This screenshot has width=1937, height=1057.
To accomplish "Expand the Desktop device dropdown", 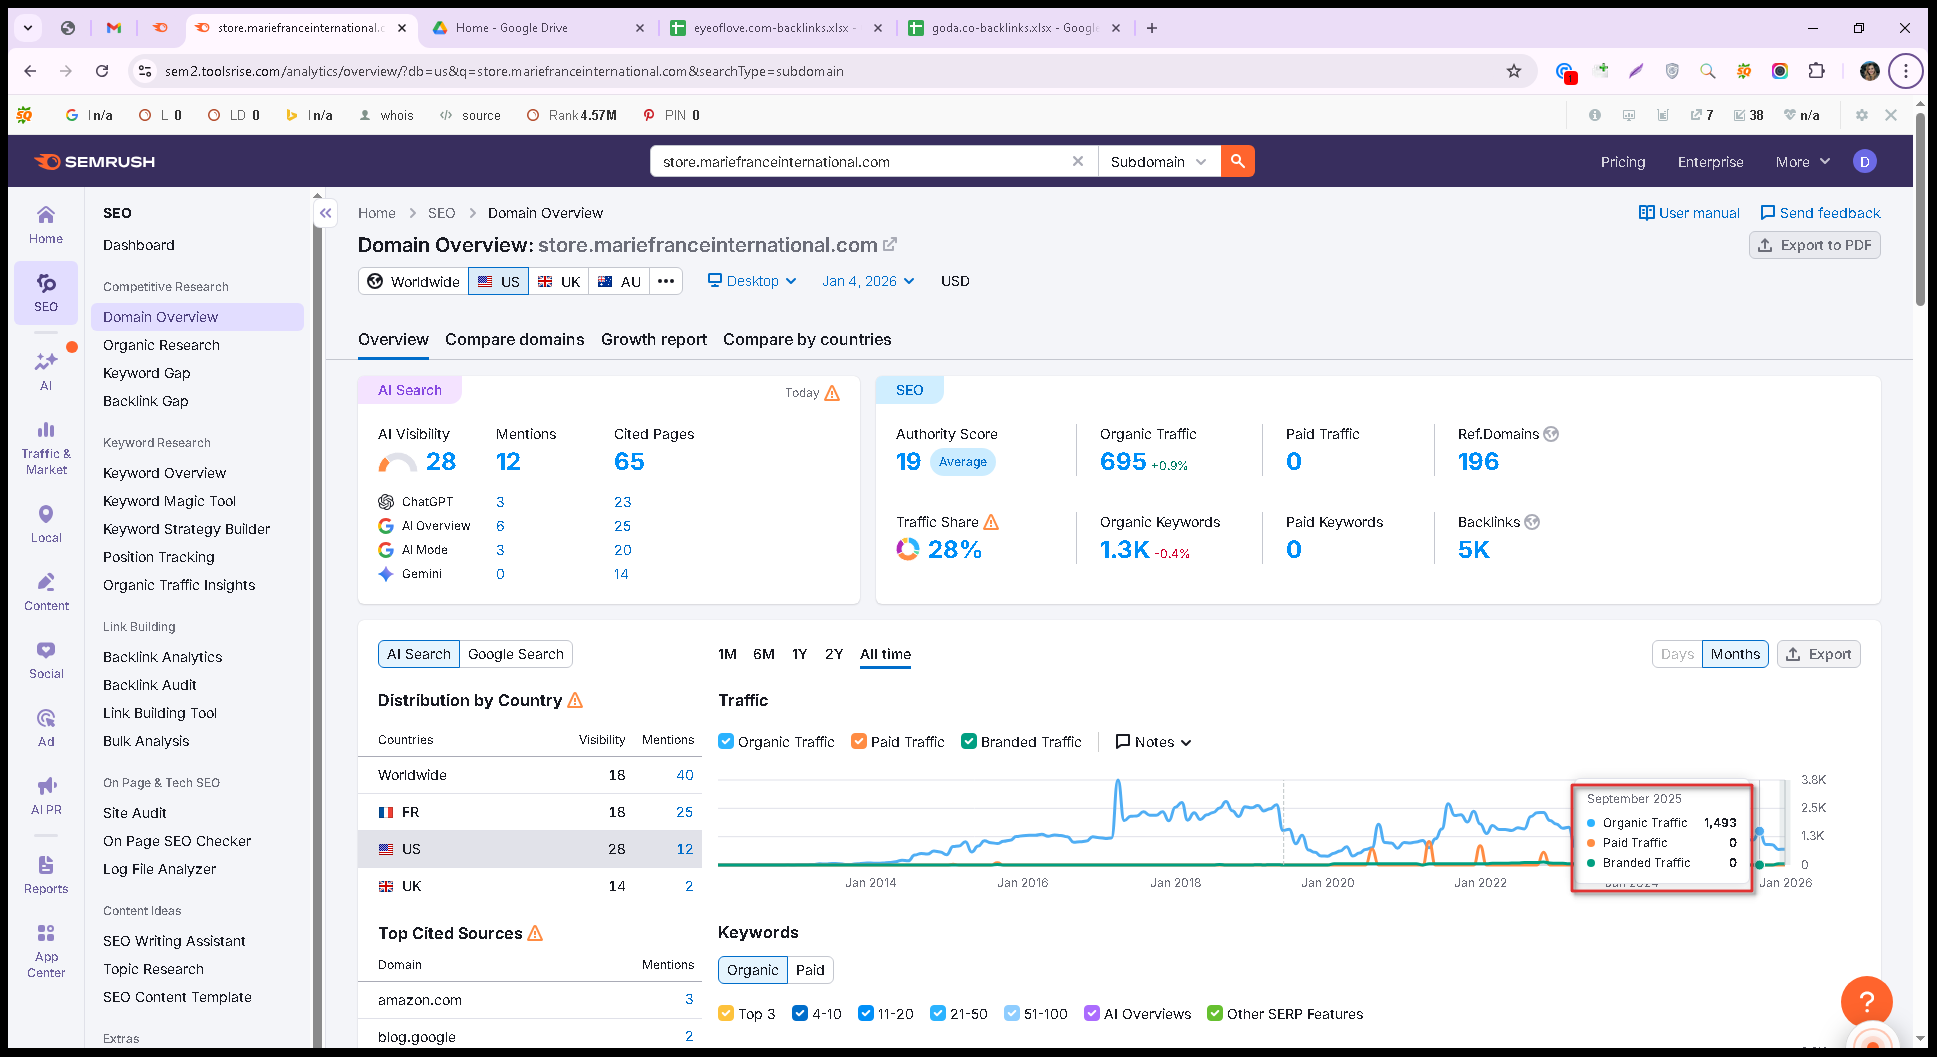I will pyautogui.click(x=752, y=281).
